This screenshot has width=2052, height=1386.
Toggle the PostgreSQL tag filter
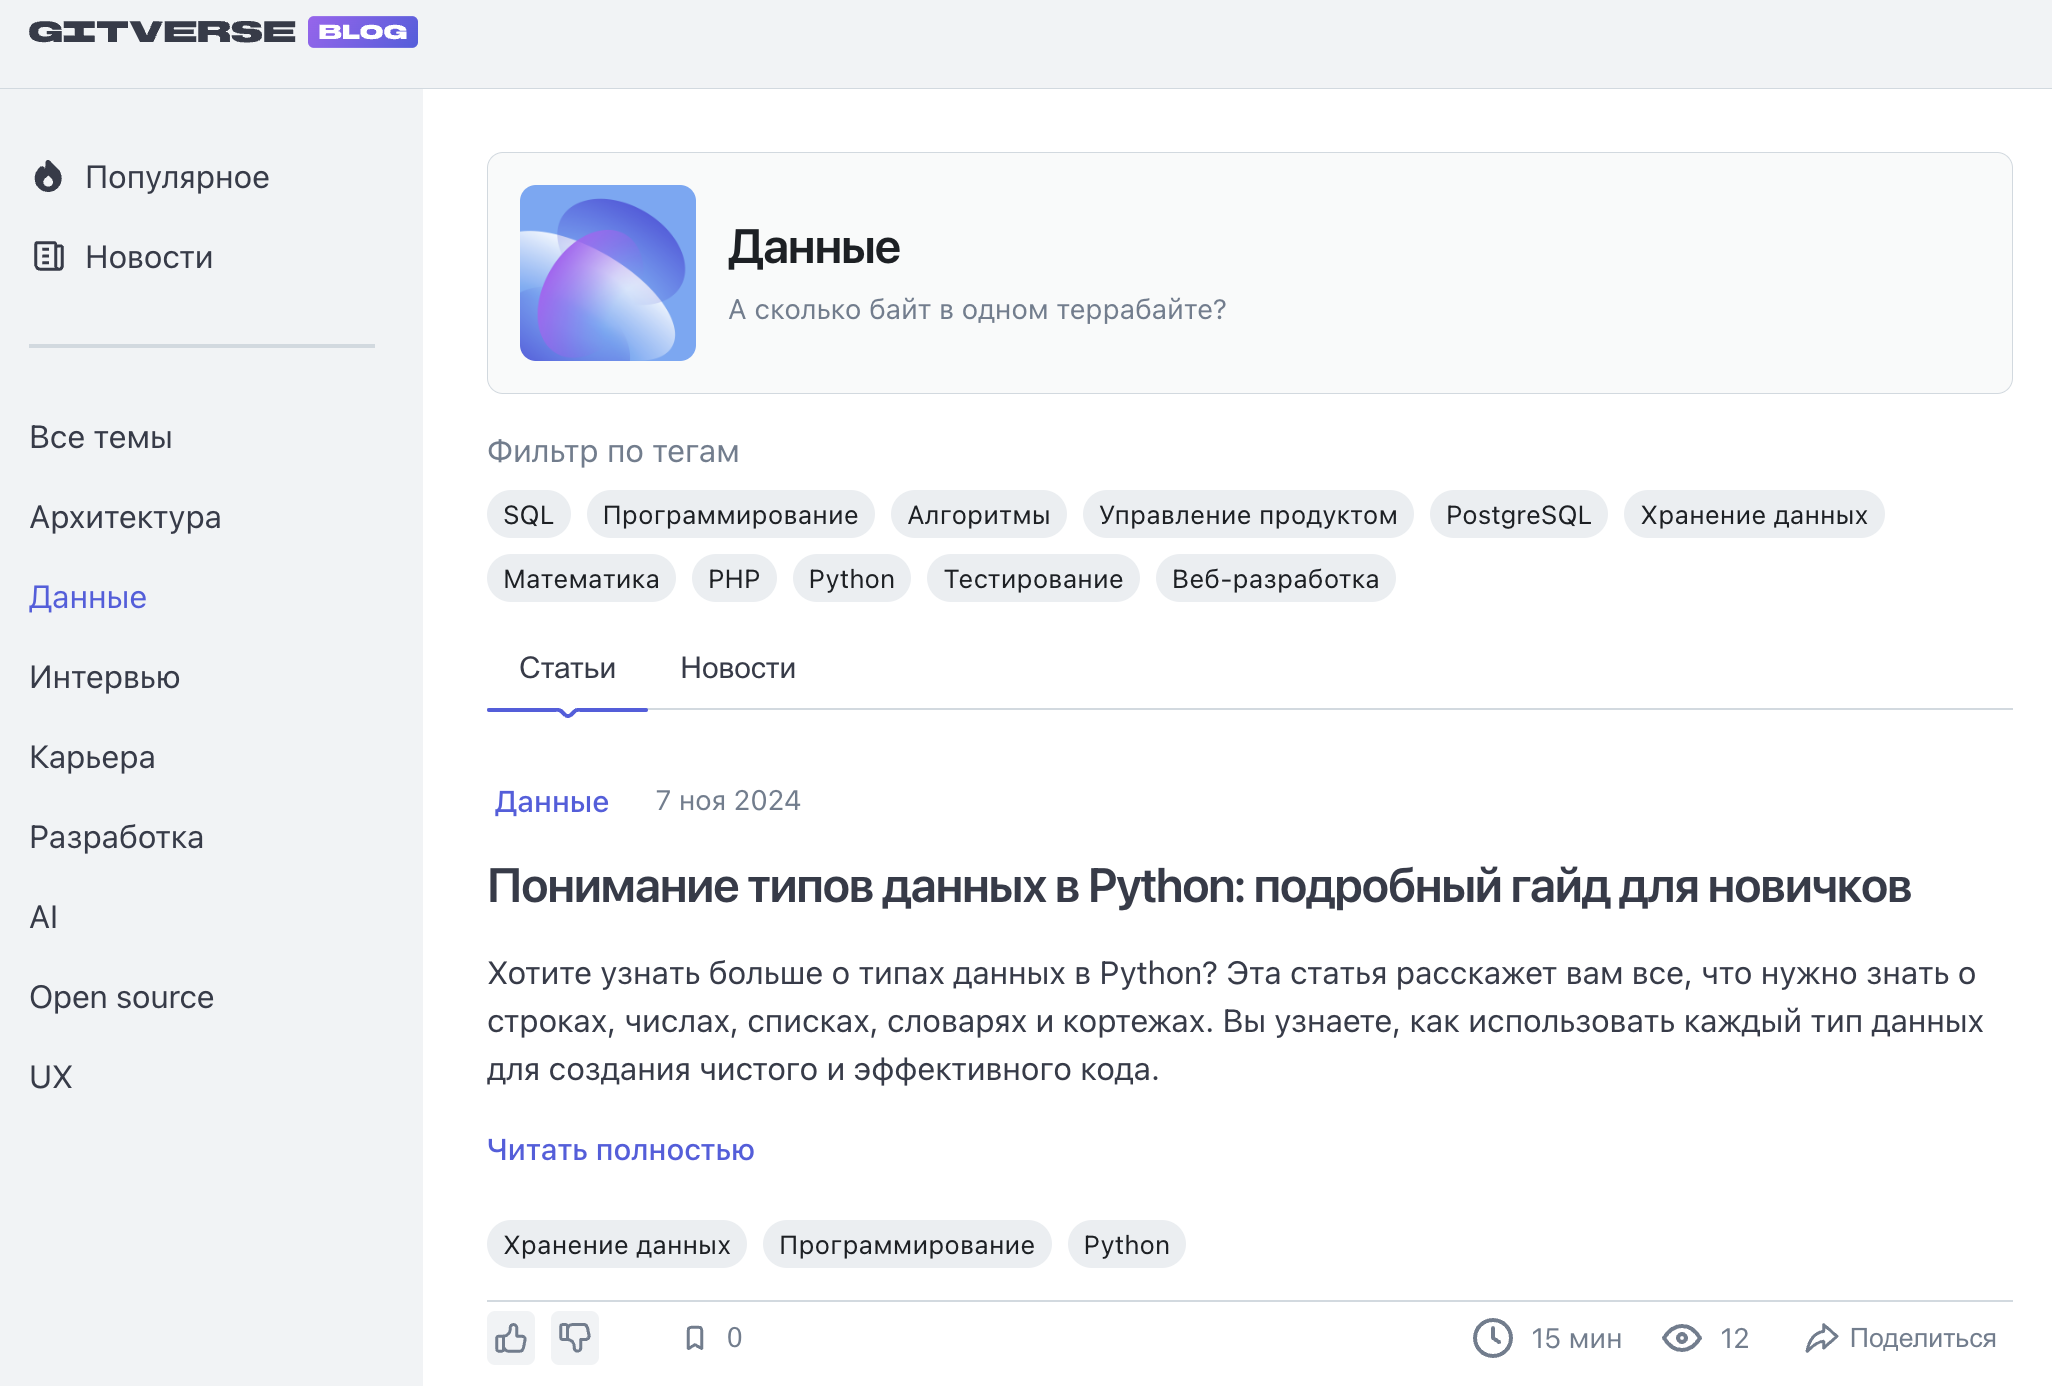pyautogui.click(x=1519, y=514)
